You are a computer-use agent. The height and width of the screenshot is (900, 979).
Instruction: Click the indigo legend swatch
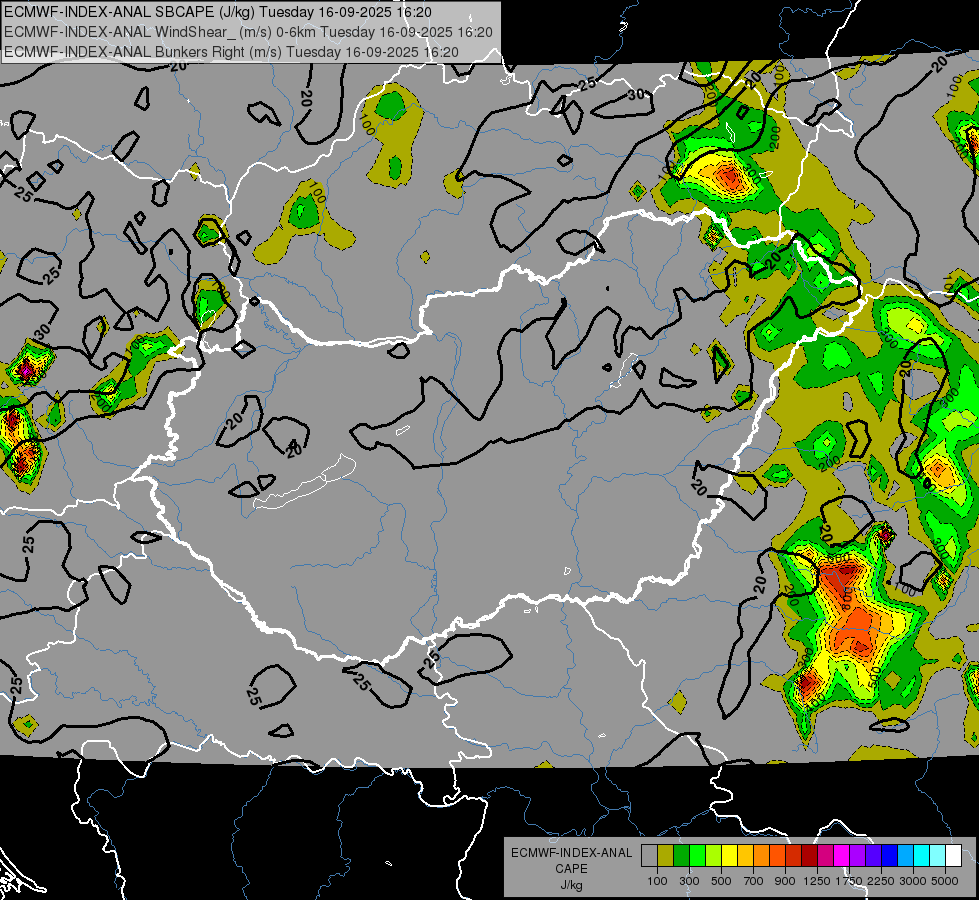pyautogui.click(x=873, y=856)
